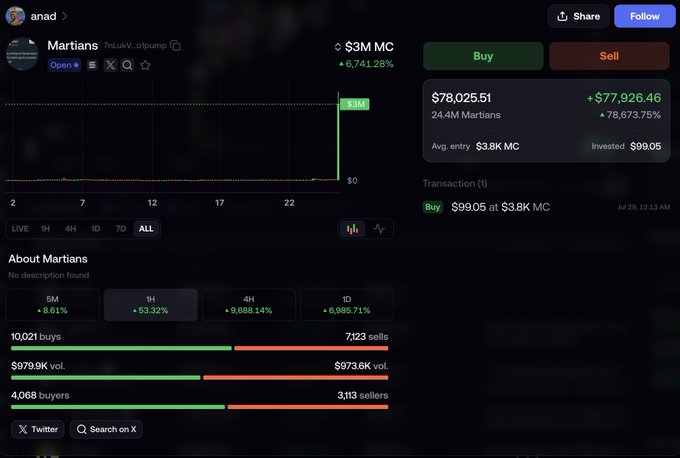
Task: Click the 4,068 buyers count
Action: 40,396
